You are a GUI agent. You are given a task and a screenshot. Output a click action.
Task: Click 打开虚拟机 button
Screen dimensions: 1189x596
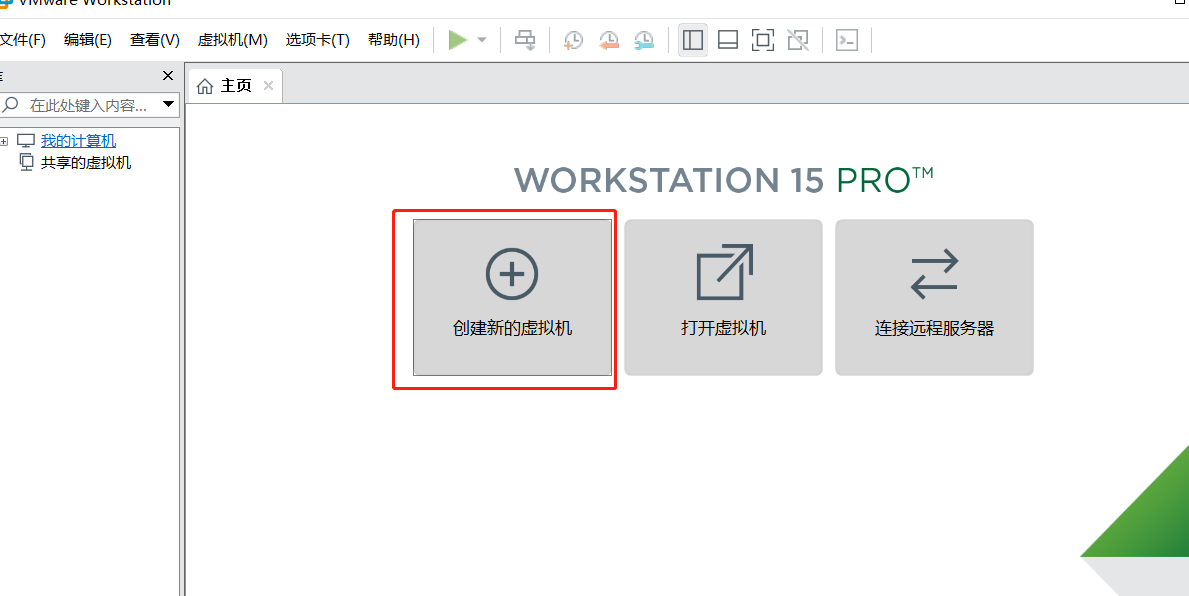(723, 297)
